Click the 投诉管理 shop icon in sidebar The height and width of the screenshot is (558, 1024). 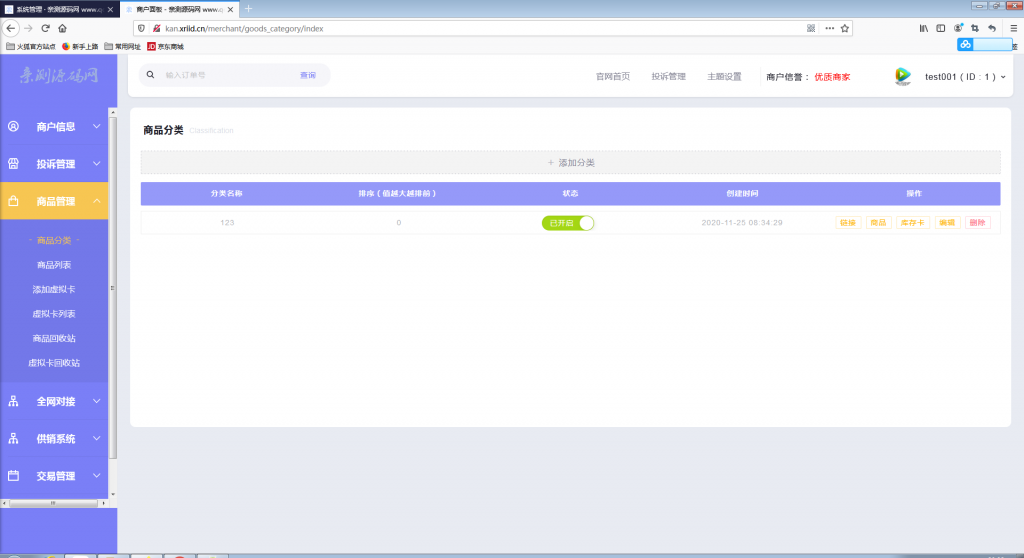click(14, 164)
